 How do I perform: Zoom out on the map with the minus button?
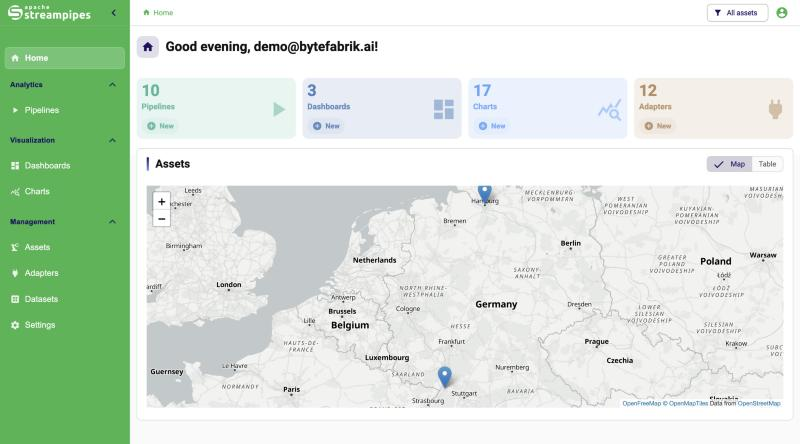(x=161, y=218)
